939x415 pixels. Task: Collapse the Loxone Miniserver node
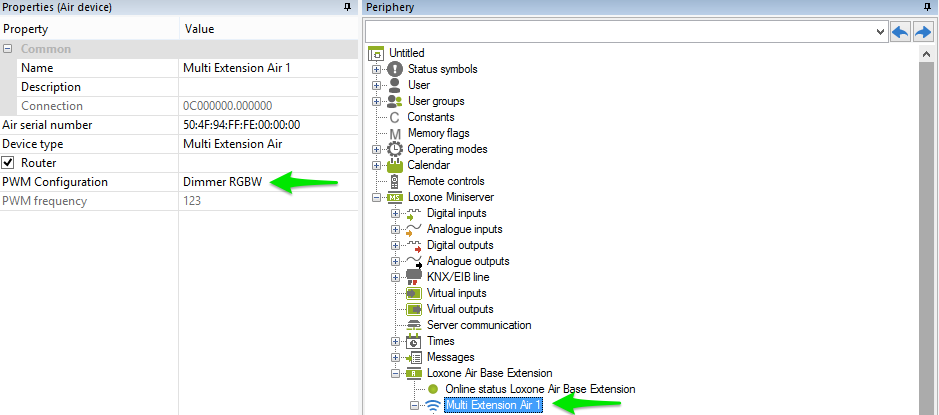tap(376, 197)
